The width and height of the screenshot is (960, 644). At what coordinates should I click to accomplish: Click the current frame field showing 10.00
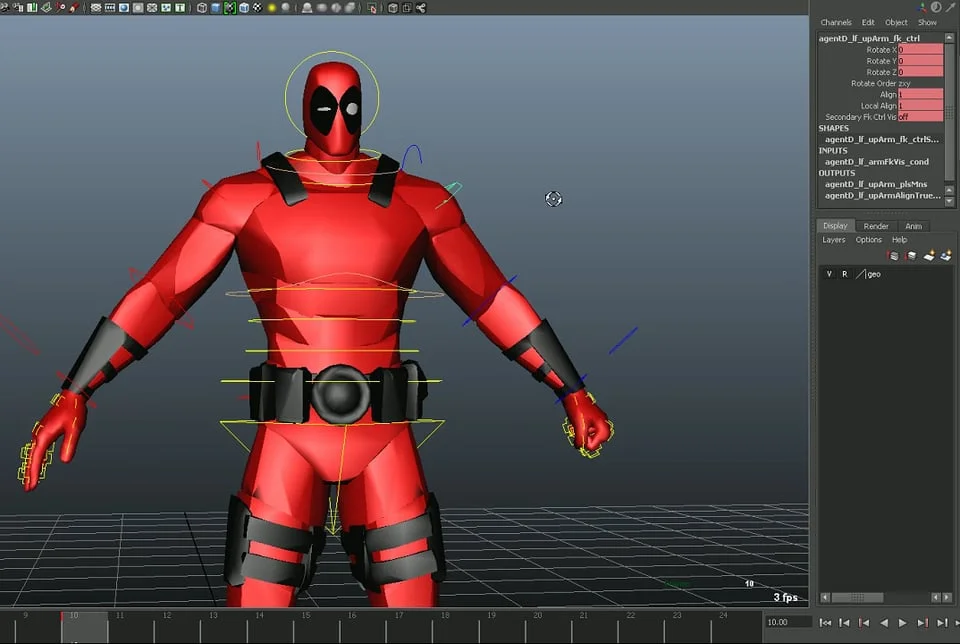(789, 622)
